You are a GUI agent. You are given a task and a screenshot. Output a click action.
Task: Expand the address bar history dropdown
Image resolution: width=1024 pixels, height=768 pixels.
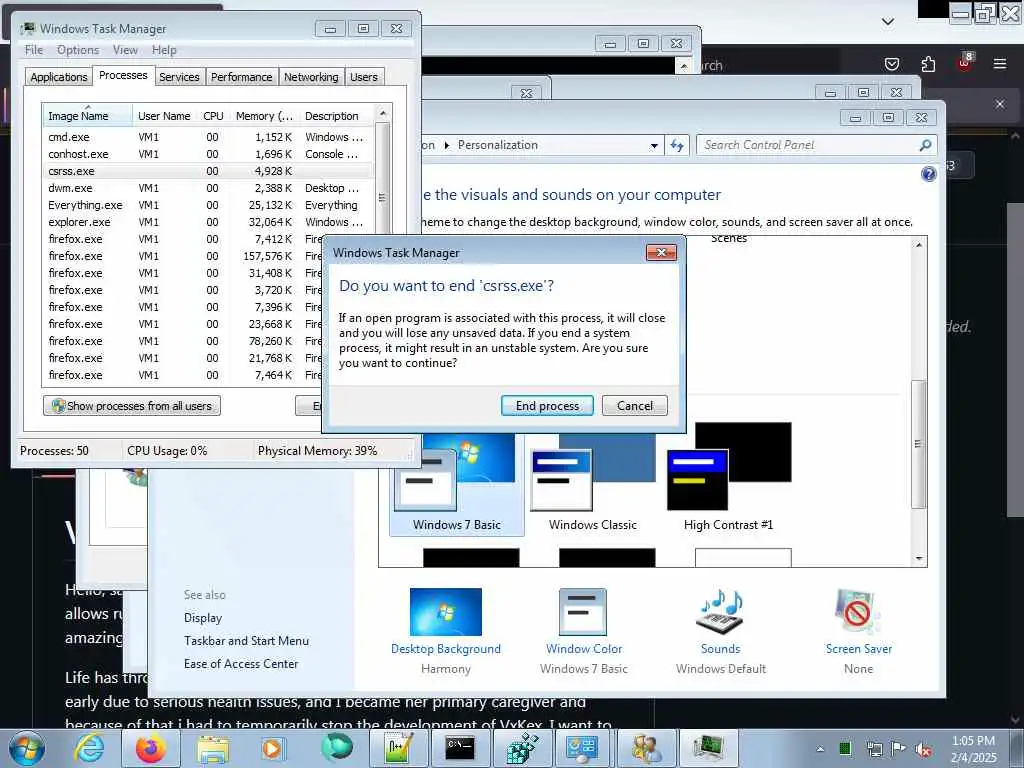[654, 146]
